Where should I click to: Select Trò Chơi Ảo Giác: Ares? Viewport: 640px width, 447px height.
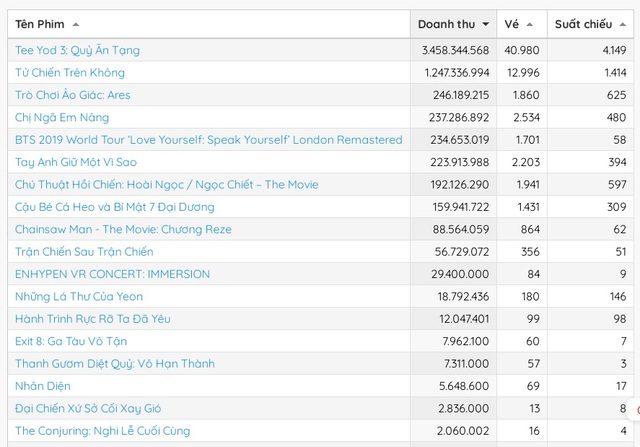pos(72,95)
